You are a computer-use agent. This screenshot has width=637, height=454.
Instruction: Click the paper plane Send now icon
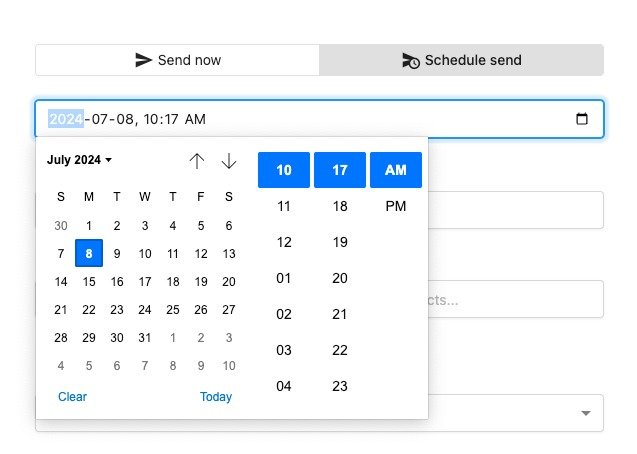click(144, 60)
